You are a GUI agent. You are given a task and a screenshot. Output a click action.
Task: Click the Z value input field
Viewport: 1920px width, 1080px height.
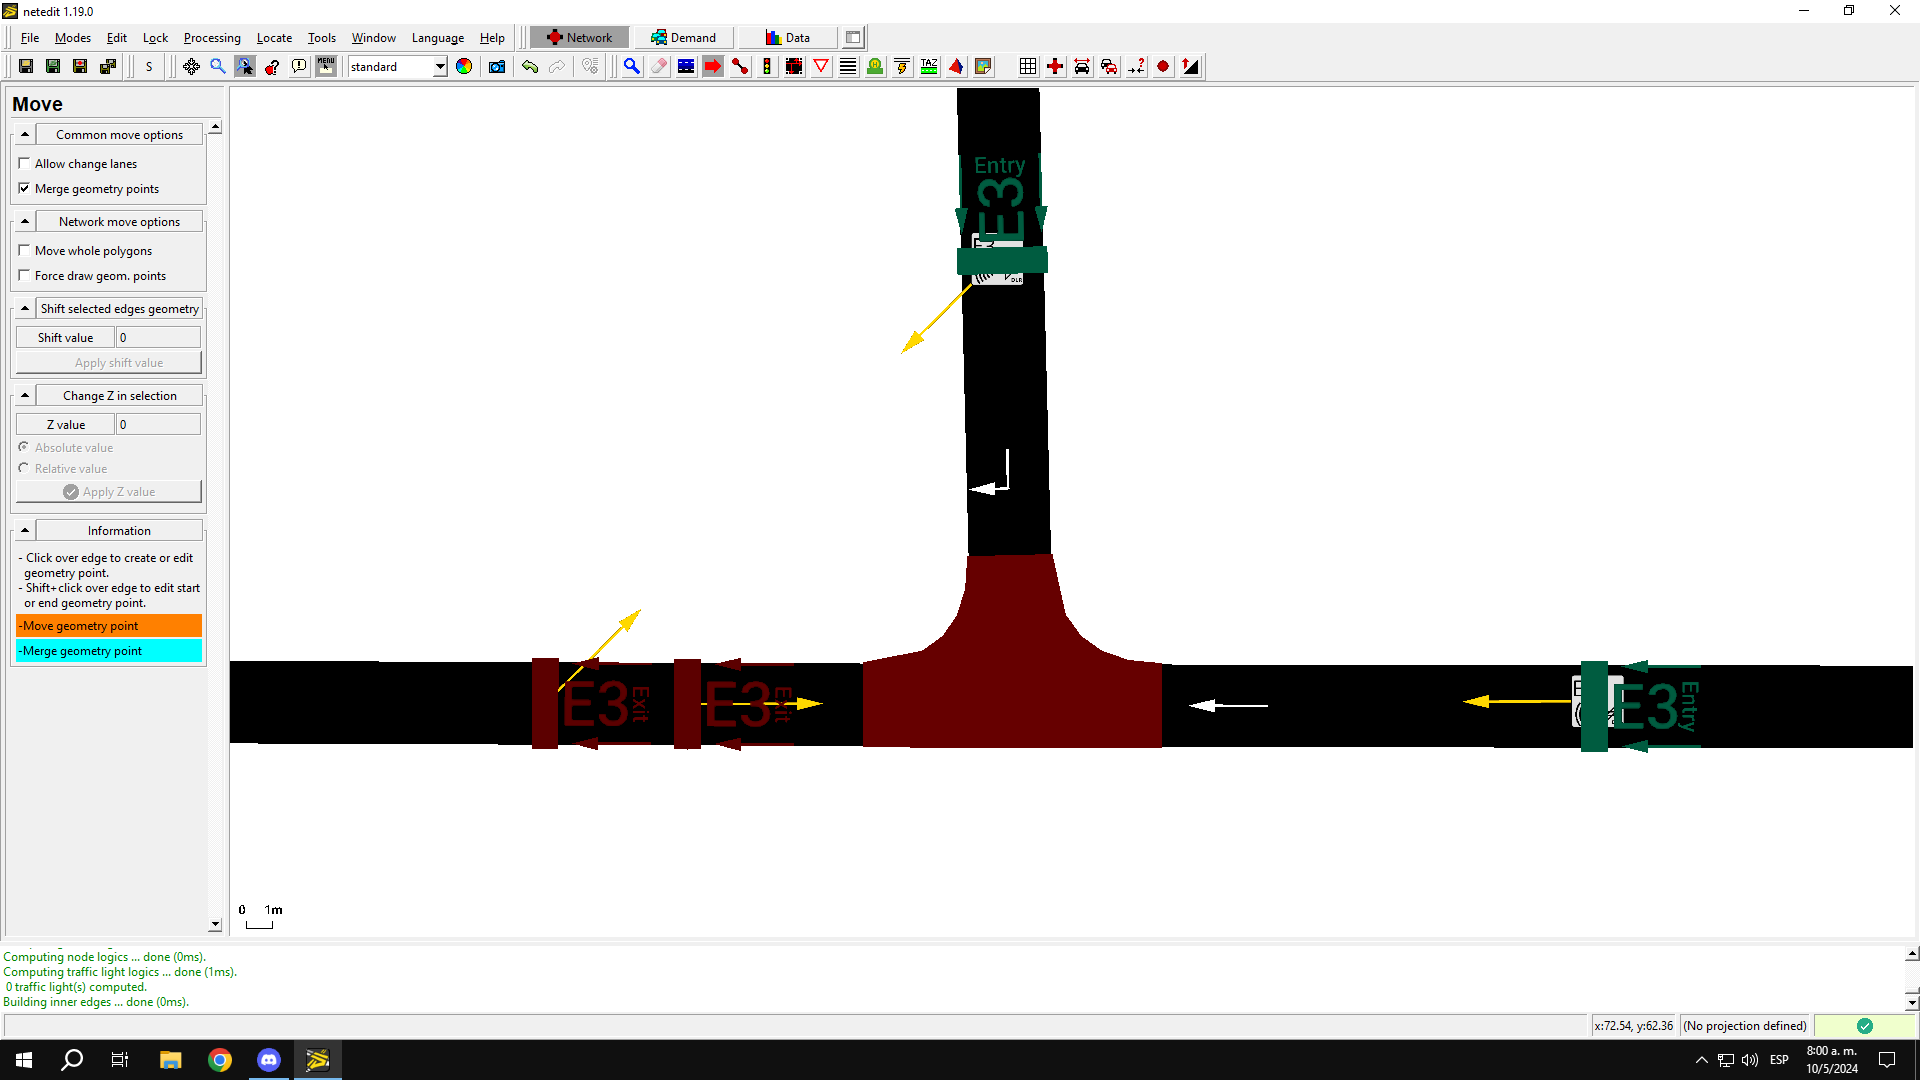pyautogui.click(x=159, y=425)
